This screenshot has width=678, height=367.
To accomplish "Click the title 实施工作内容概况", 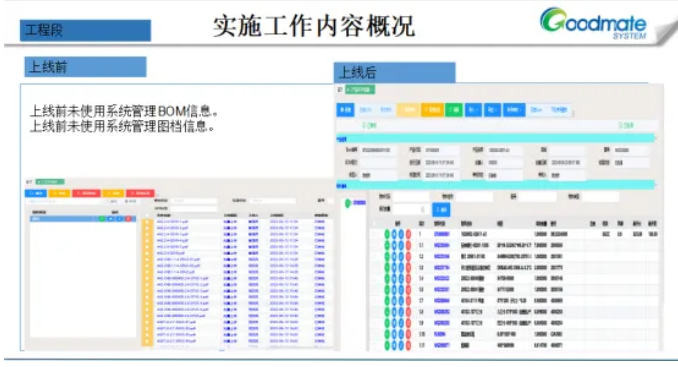I will (314, 26).
